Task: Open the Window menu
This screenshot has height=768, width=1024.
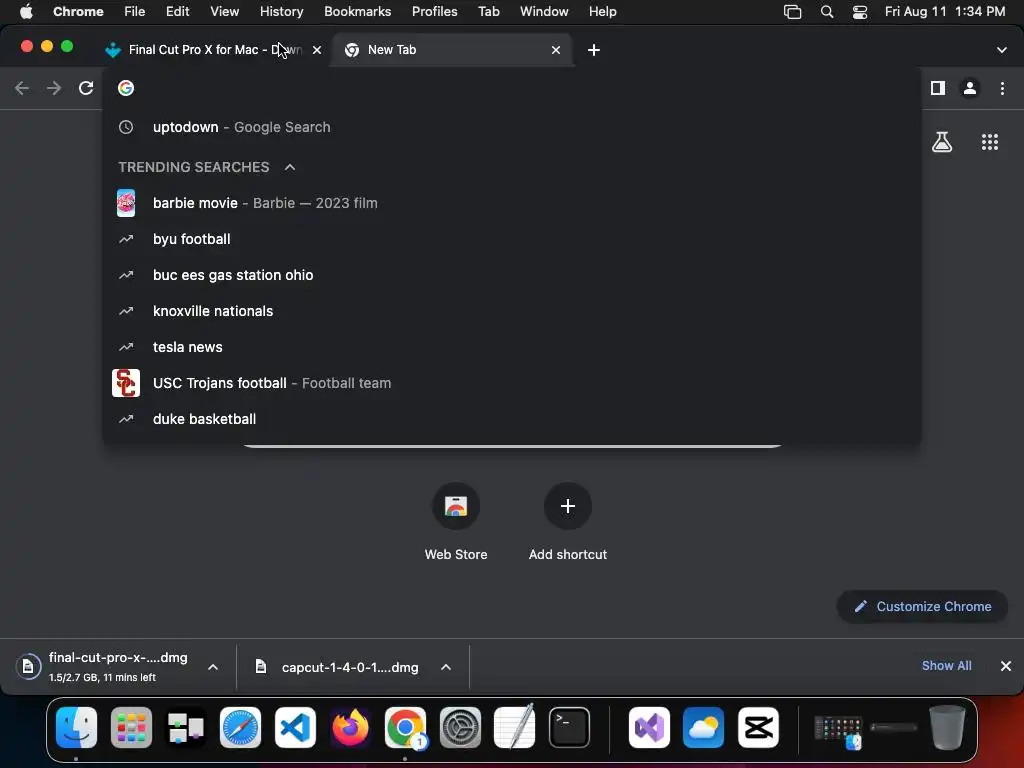Action: click(544, 12)
